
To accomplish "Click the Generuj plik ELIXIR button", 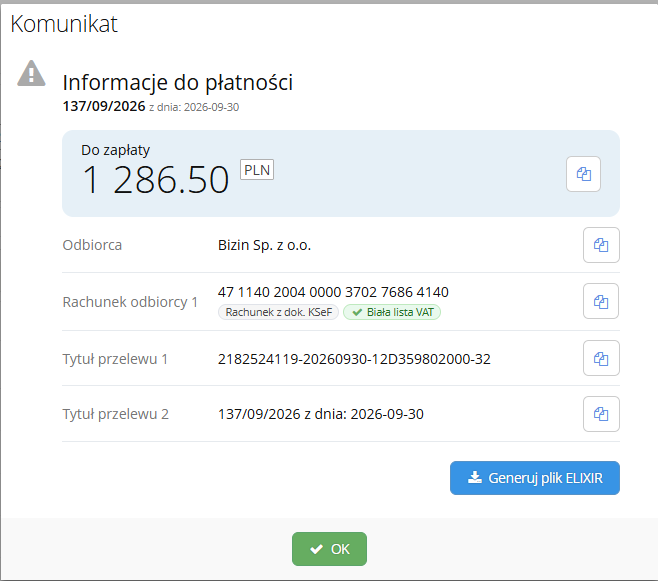I will 535,478.
